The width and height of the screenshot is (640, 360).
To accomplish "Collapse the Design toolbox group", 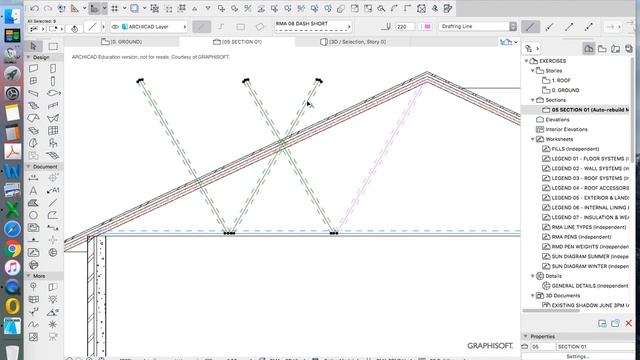I will [29, 57].
